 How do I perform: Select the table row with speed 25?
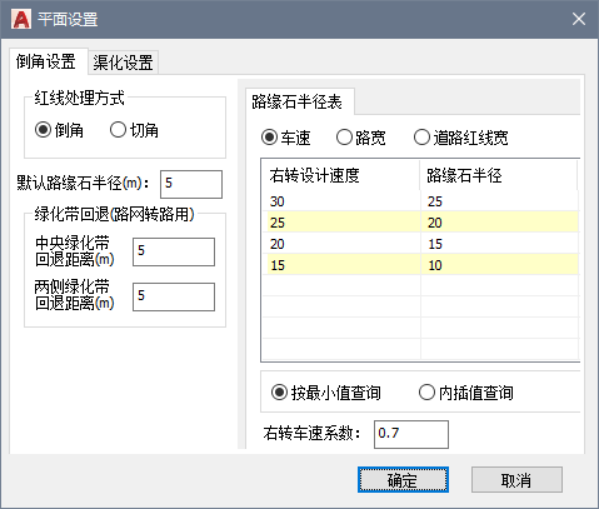coord(421,222)
